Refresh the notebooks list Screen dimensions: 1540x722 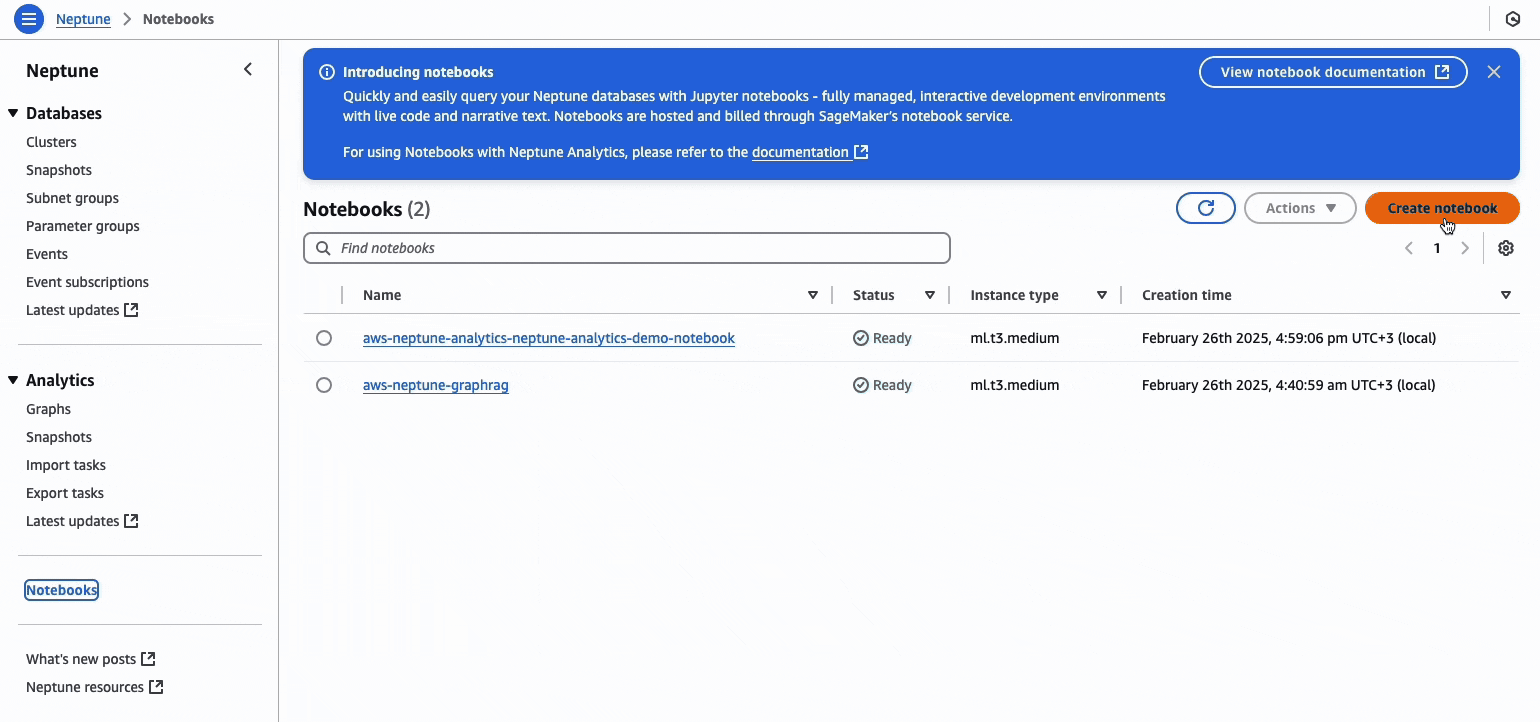[x=1206, y=208]
